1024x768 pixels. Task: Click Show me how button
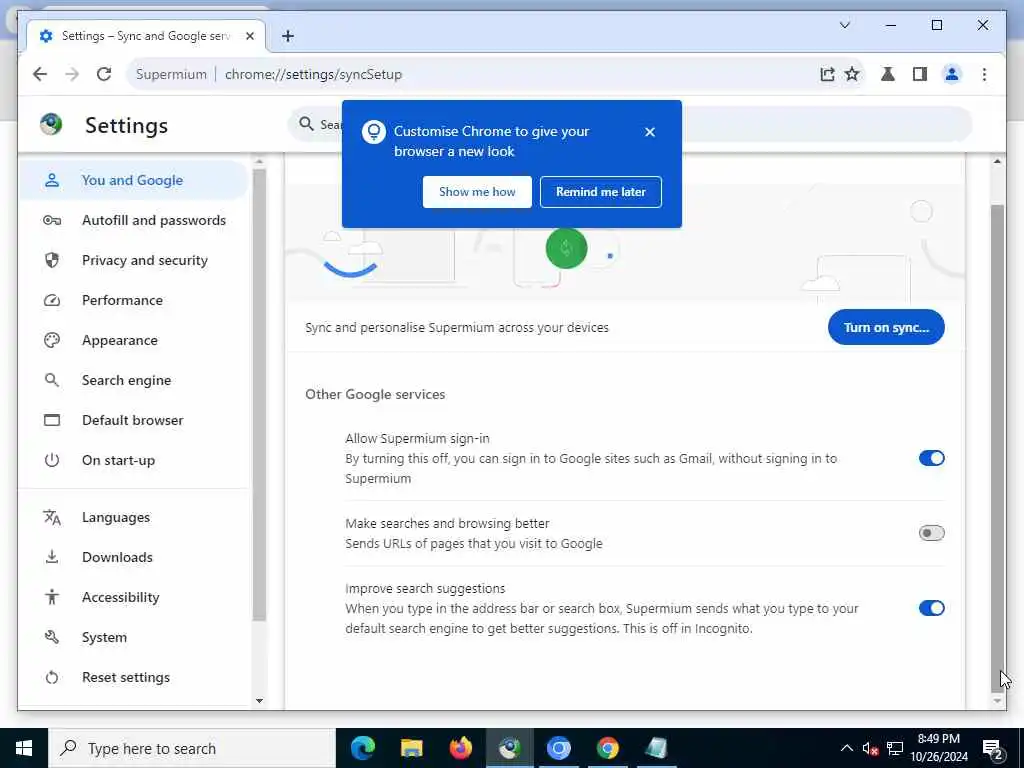coord(477,191)
